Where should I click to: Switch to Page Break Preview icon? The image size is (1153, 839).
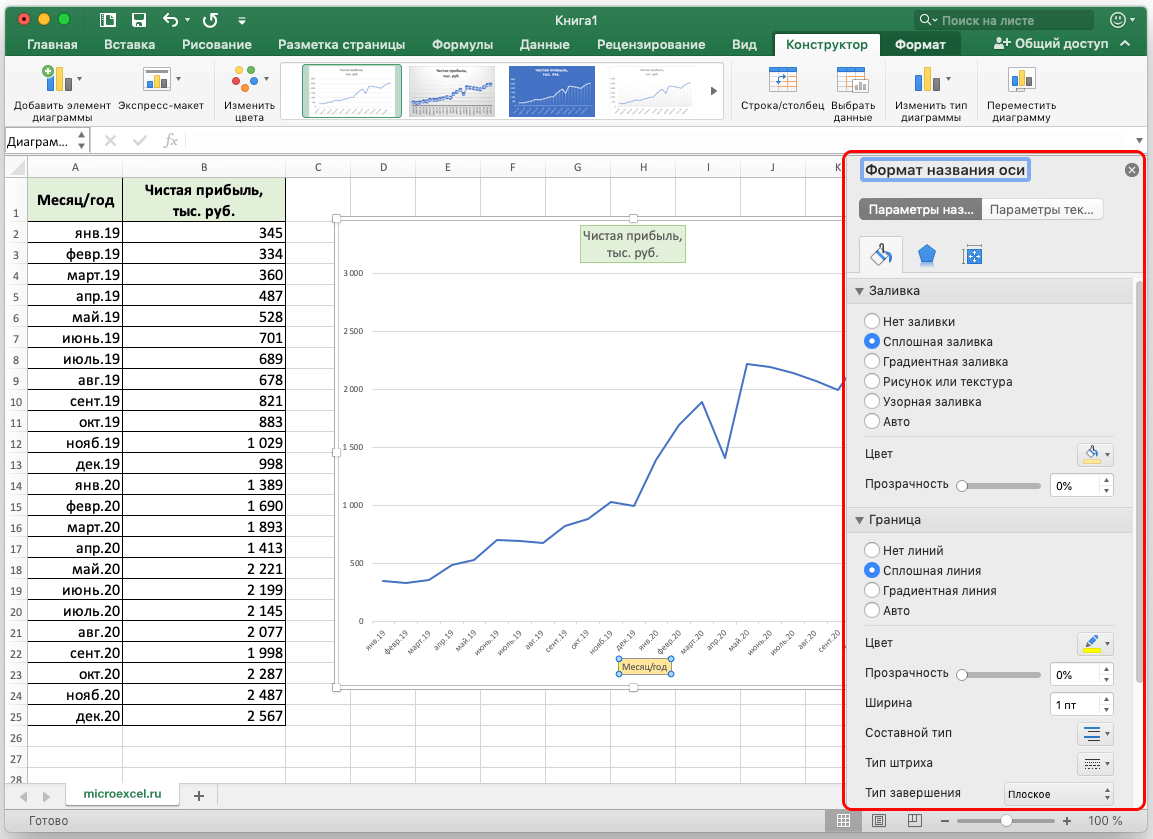(x=914, y=821)
